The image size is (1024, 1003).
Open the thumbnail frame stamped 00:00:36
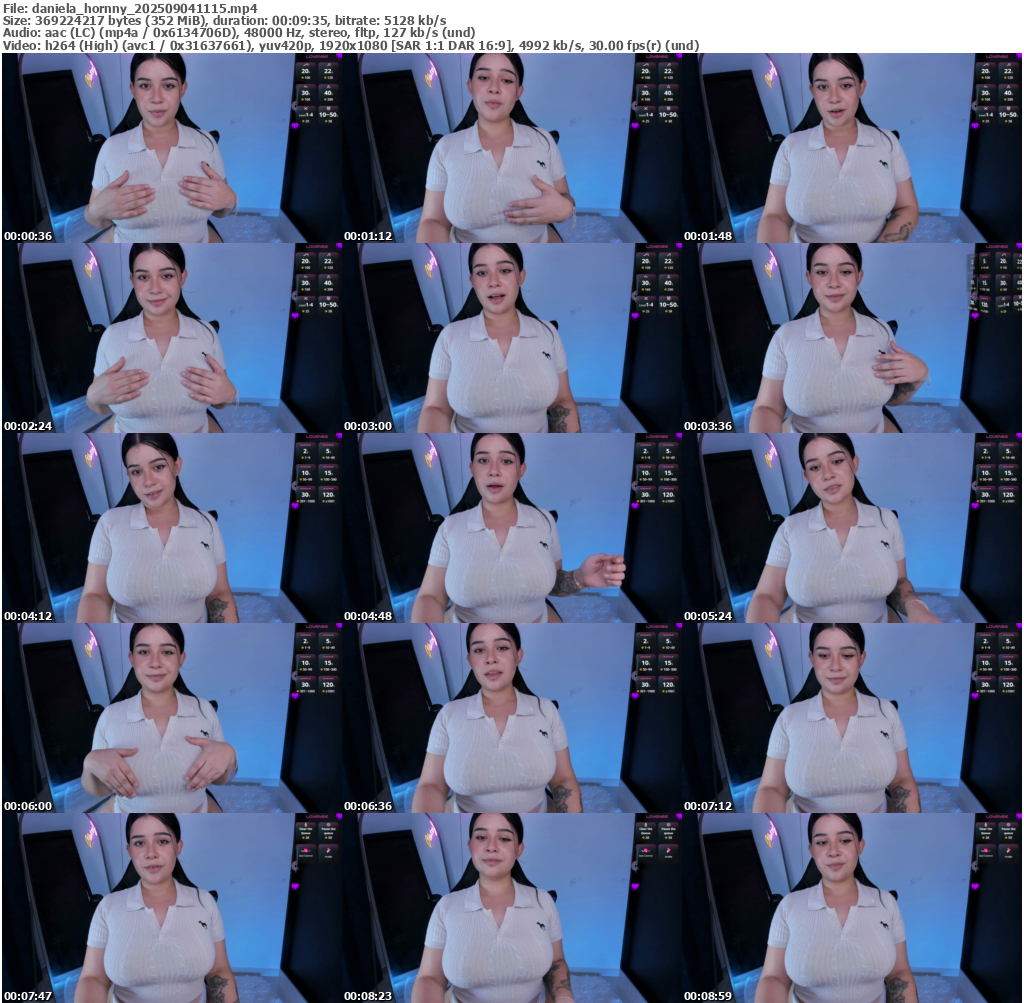(x=172, y=148)
